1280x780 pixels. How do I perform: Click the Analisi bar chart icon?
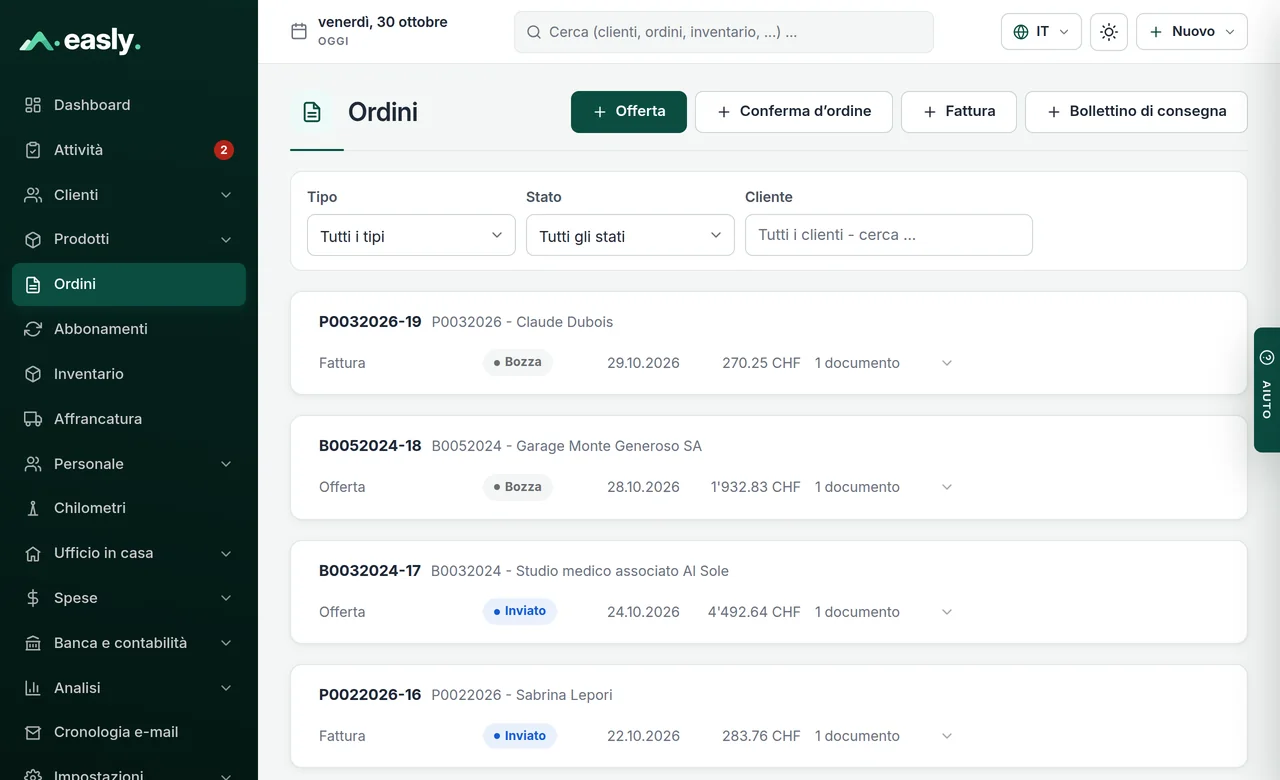point(33,688)
